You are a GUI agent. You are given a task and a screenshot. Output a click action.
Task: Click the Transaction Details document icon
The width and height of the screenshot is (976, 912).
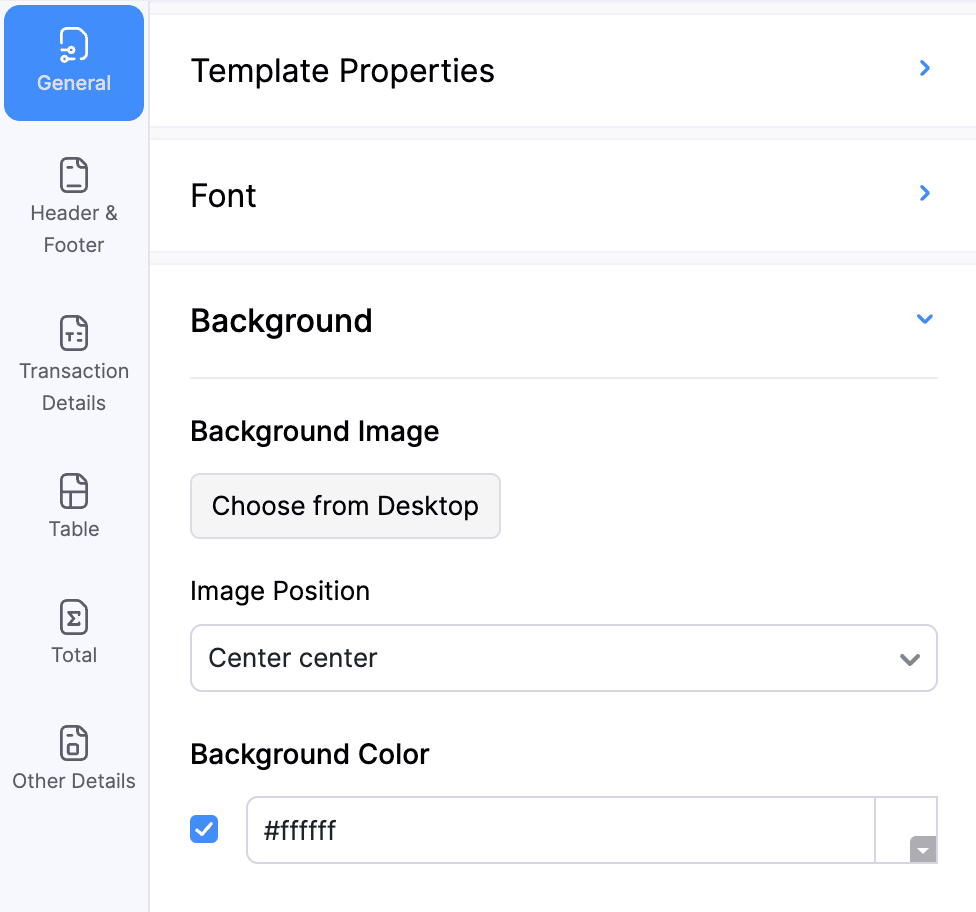click(x=74, y=333)
